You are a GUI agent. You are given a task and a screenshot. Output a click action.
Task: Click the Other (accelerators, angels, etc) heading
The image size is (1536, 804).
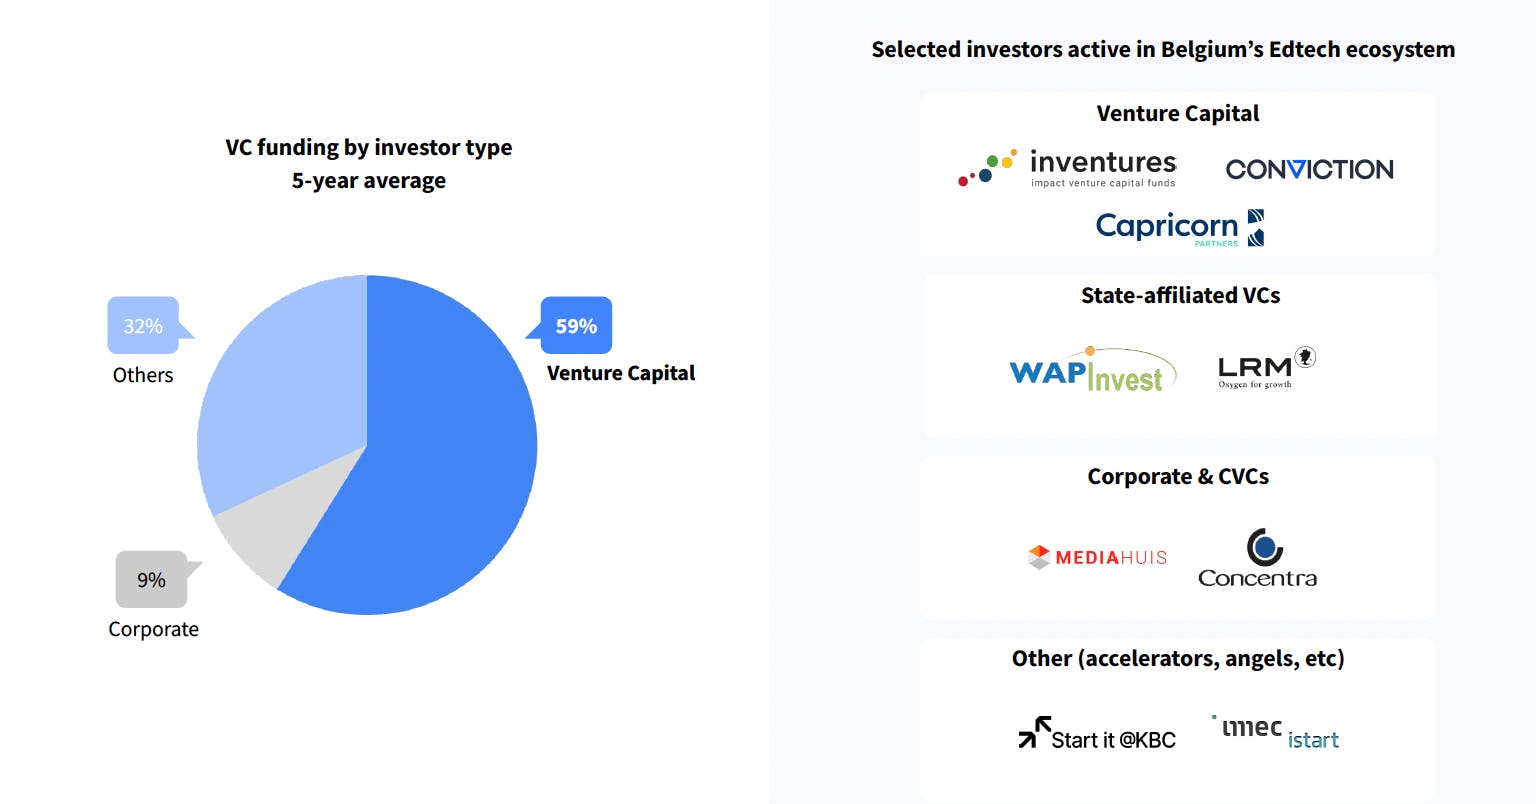[1178, 658]
